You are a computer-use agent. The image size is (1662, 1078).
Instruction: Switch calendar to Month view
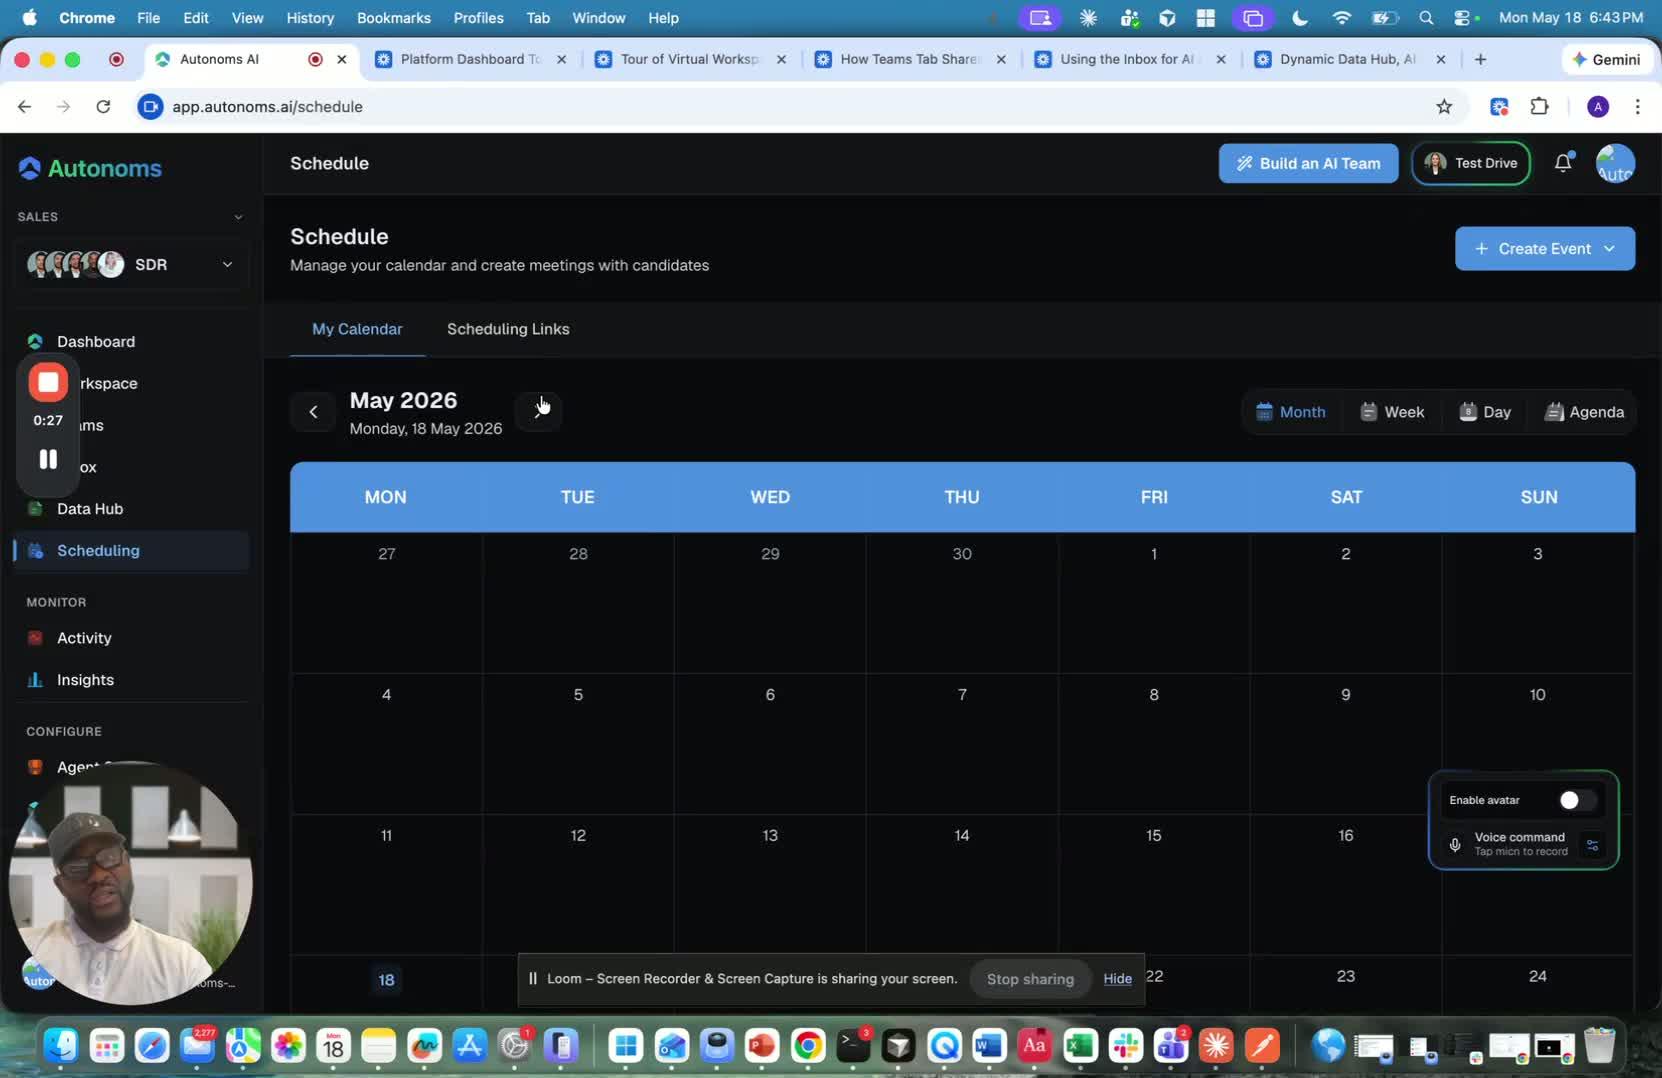(1291, 412)
